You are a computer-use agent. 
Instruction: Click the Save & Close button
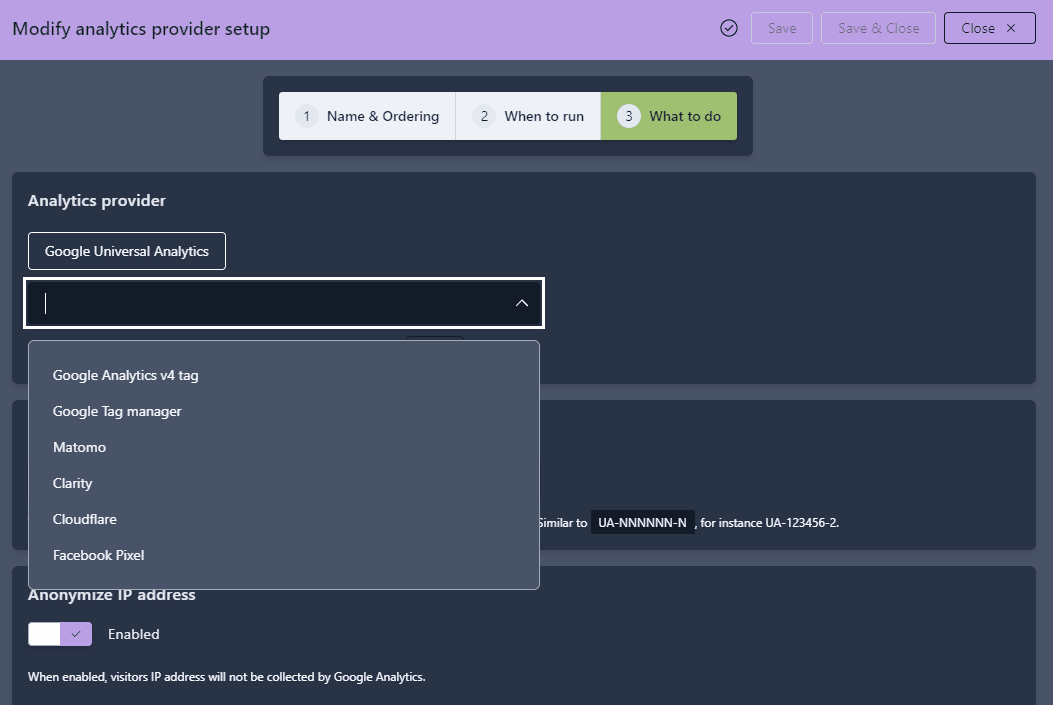click(878, 28)
